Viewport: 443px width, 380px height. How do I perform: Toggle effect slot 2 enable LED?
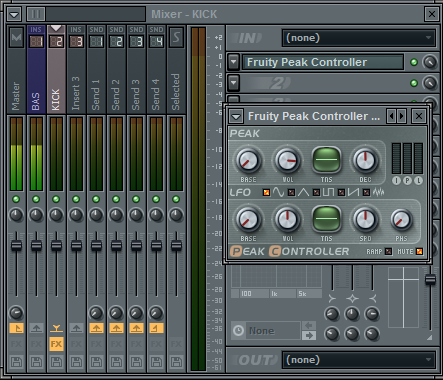pyautogui.click(x=414, y=83)
